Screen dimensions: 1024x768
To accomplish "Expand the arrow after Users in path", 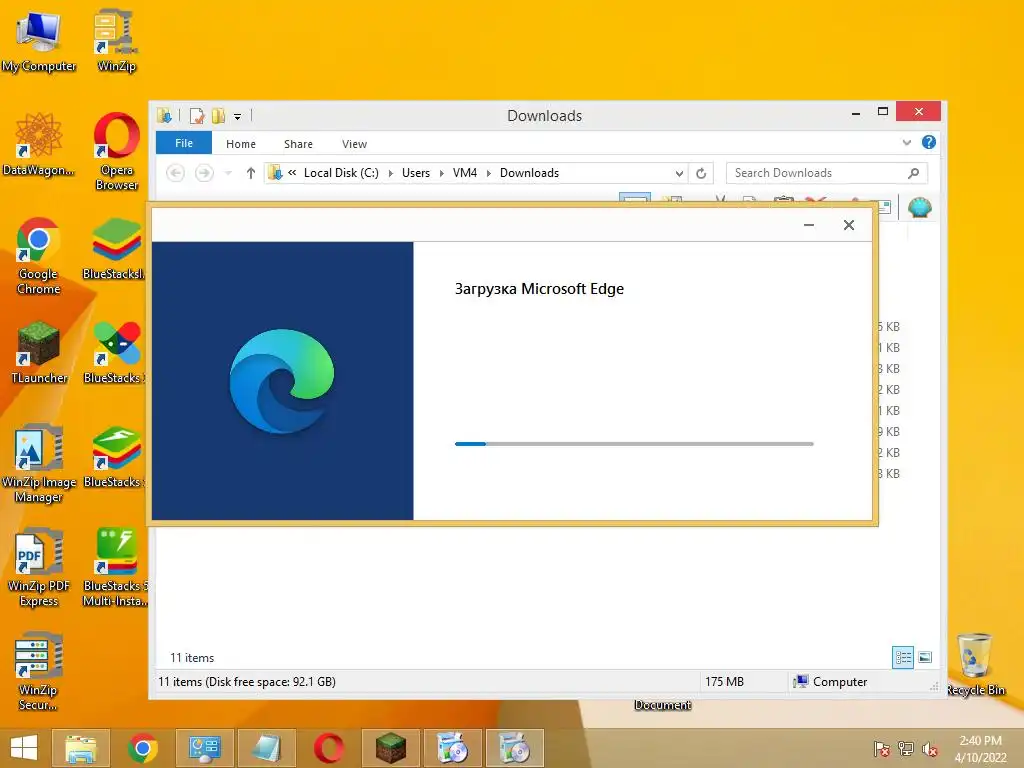I will click(441, 173).
